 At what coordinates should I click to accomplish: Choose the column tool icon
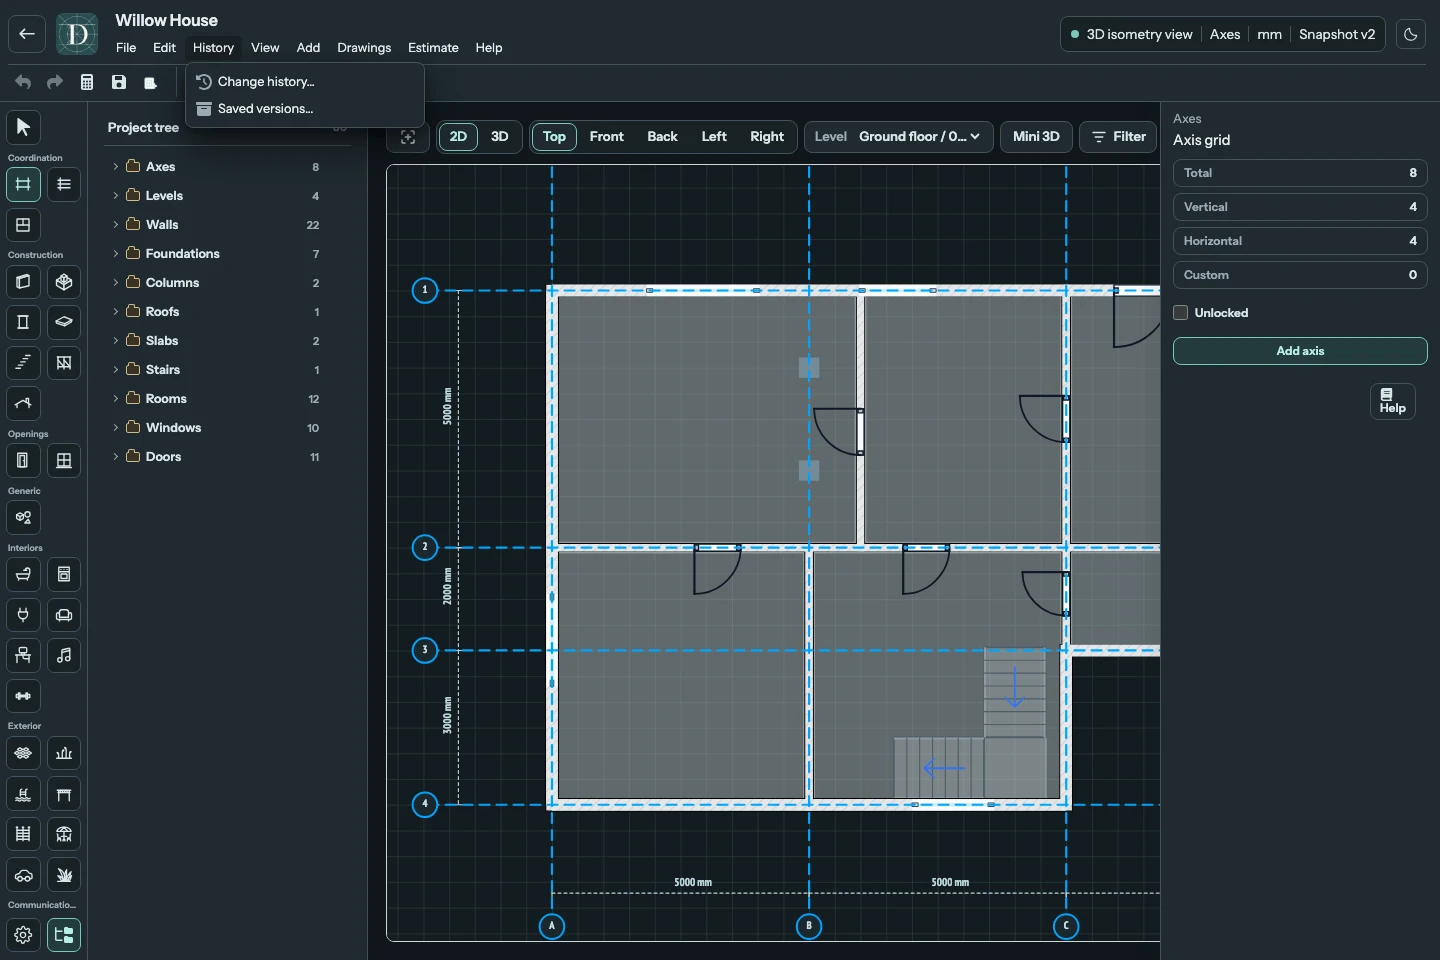[x=23, y=322]
